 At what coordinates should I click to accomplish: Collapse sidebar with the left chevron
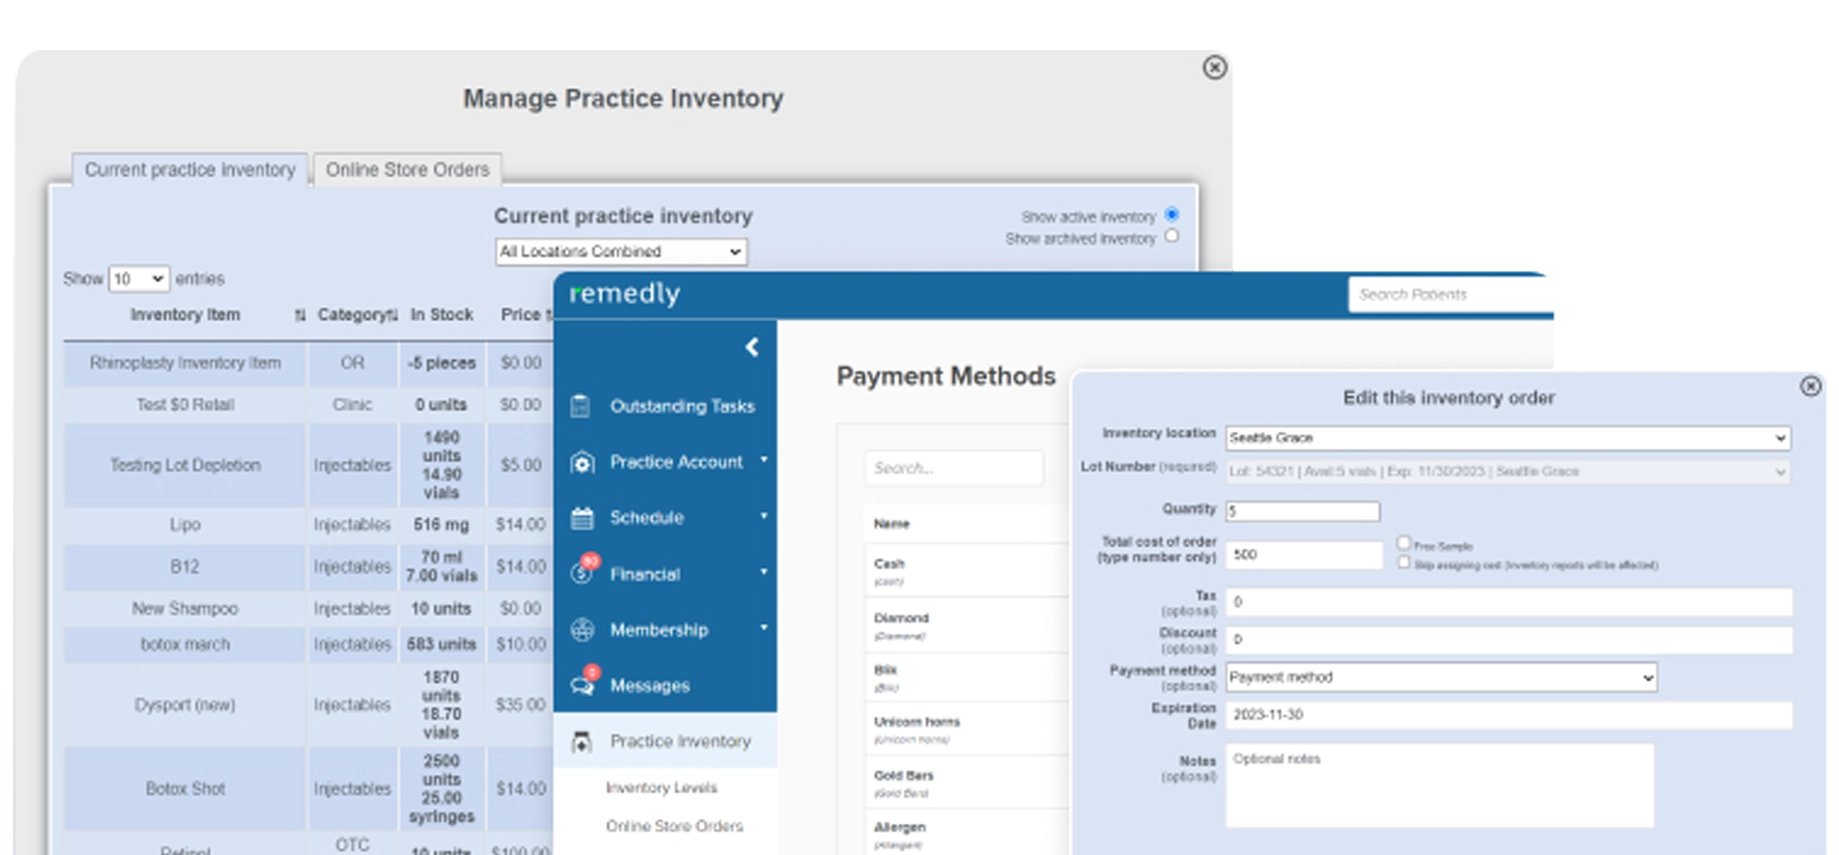pos(752,347)
